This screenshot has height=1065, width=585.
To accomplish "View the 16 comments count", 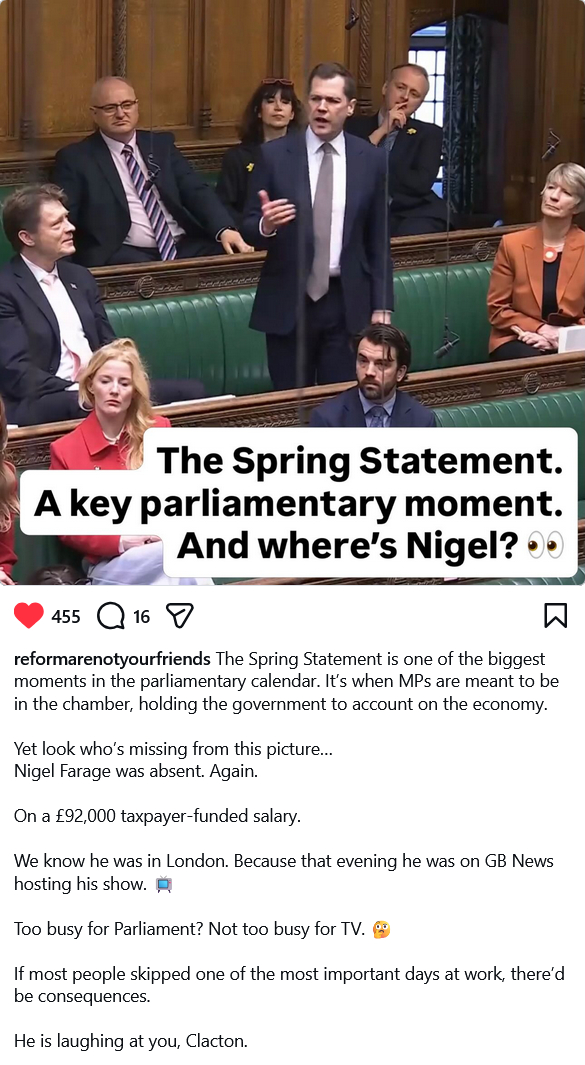I will (x=141, y=617).
